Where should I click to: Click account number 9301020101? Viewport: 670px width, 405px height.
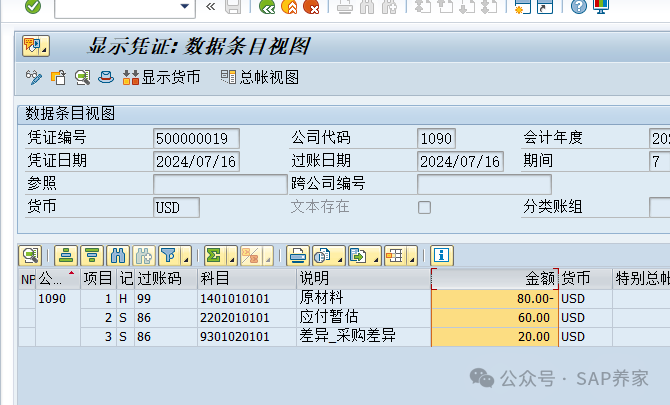[235, 337]
